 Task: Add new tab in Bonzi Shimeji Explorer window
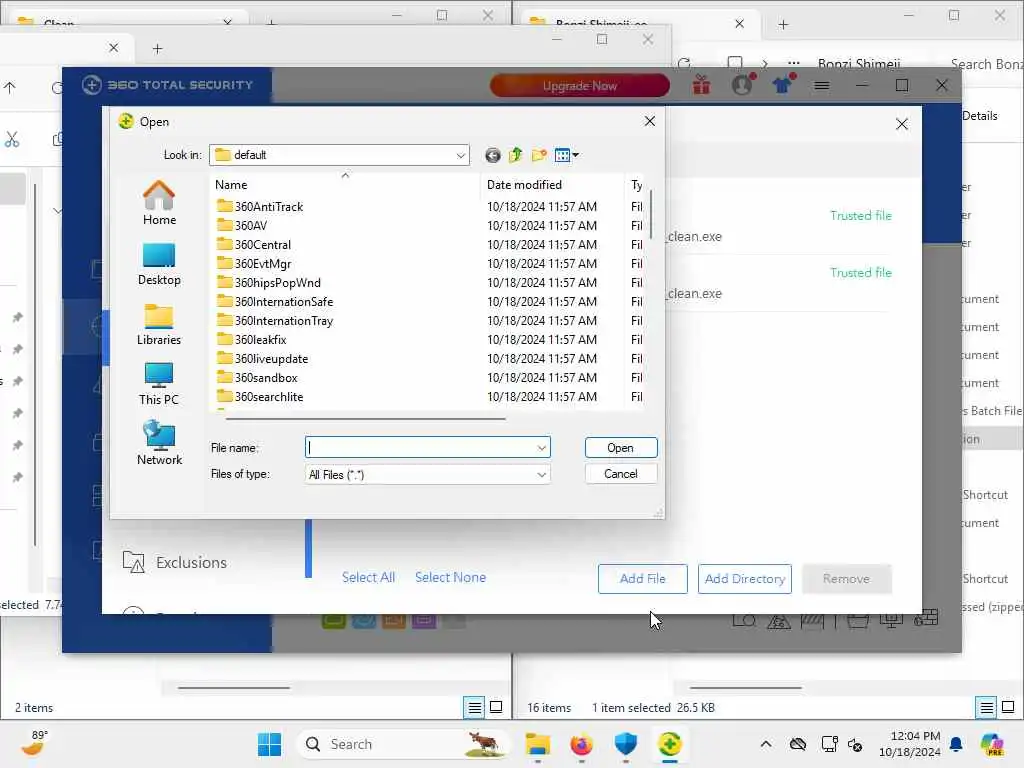(x=783, y=25)
